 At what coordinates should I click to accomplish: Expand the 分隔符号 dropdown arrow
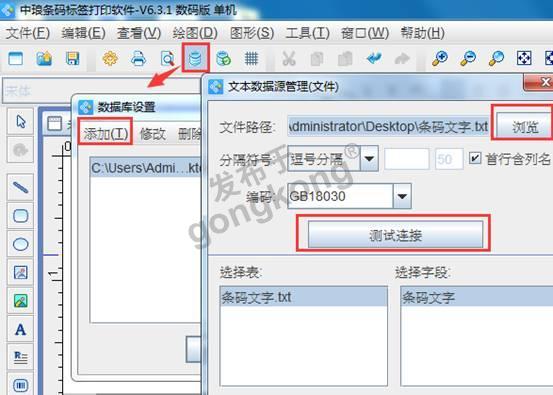(369, 159)
